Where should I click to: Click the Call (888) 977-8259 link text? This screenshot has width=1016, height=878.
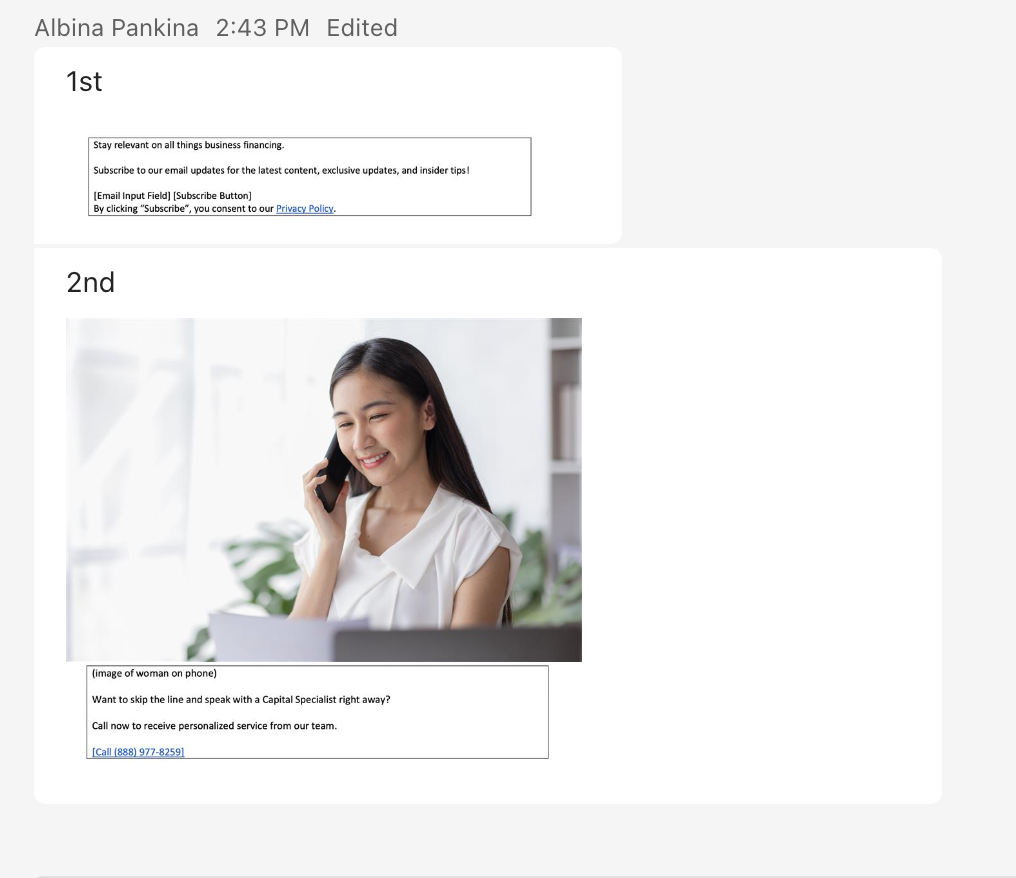click(x=138, y=752)
